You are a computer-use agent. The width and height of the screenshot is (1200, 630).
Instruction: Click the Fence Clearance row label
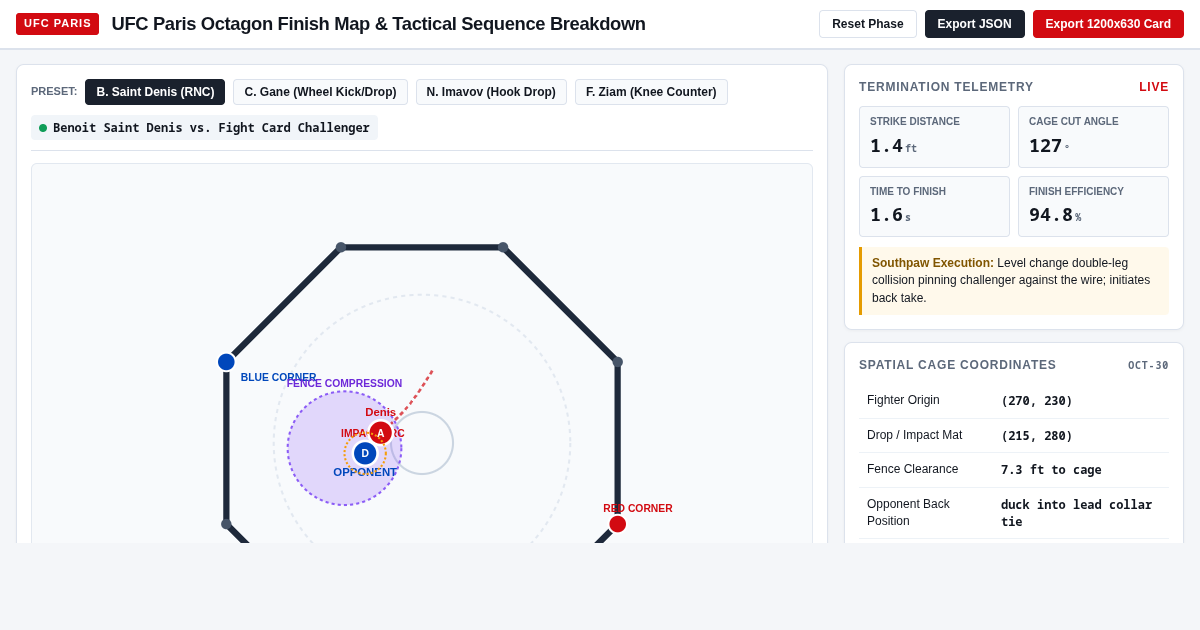coord(912,469)
